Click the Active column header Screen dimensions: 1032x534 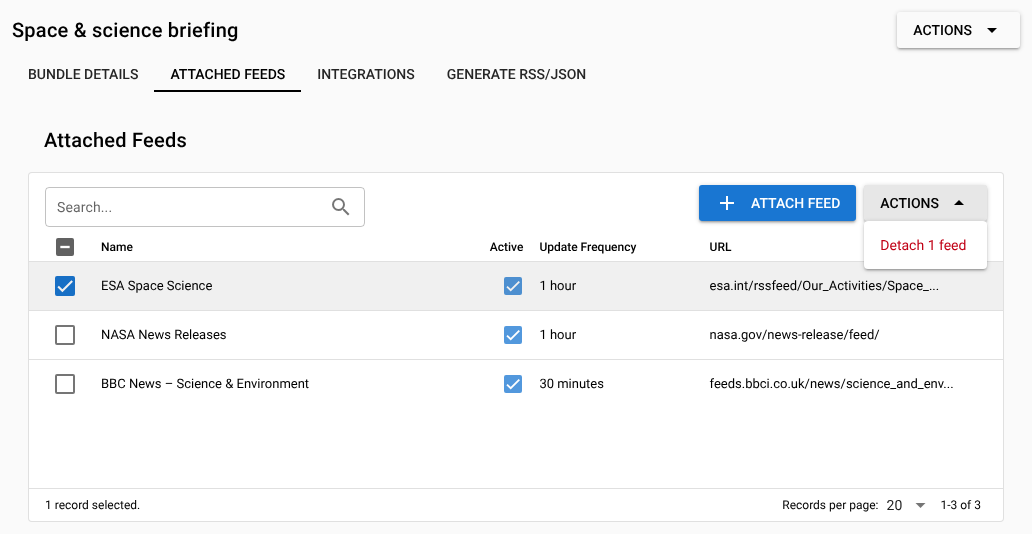click(506, 247)
